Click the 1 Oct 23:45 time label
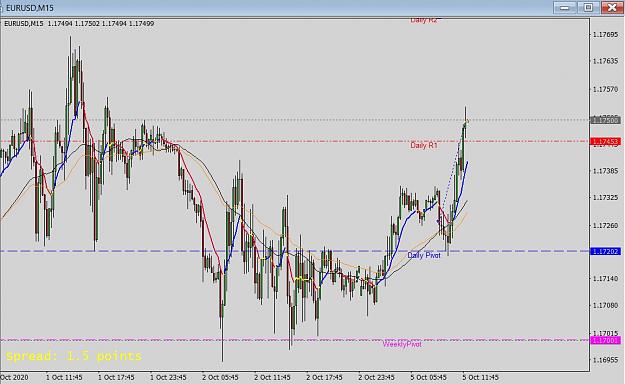This screenshot has width=625, height=384. (x=168, y=377)
